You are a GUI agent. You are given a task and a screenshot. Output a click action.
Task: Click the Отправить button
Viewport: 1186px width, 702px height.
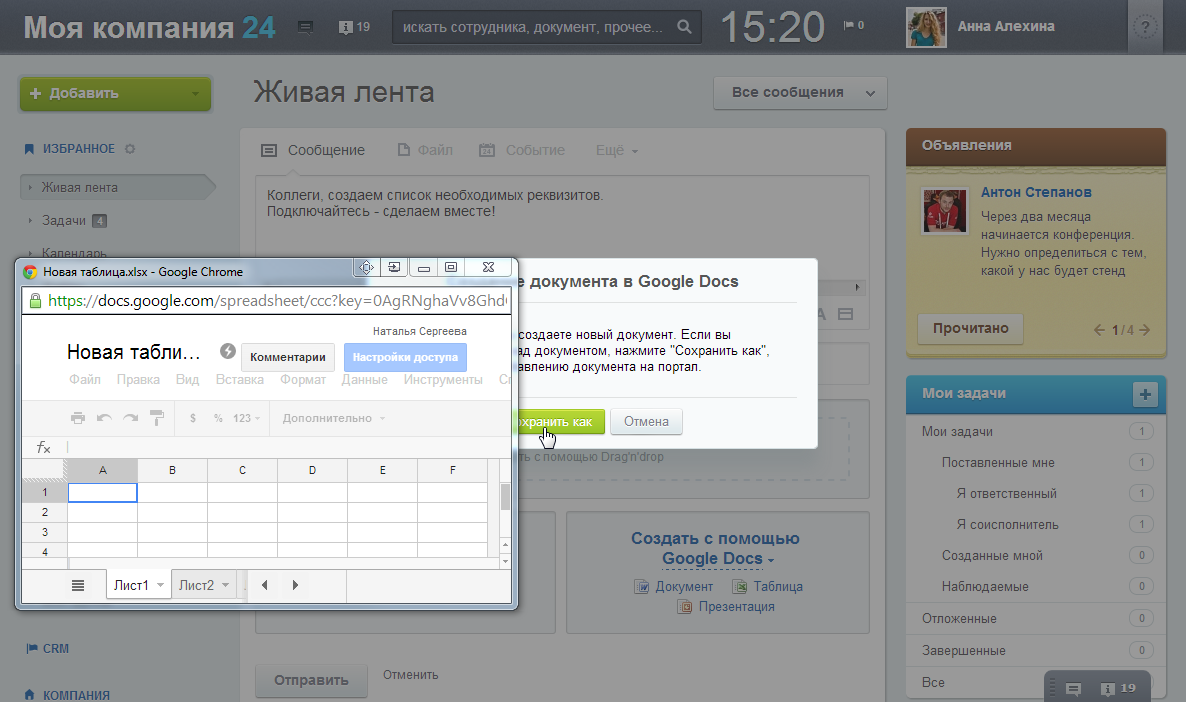311,680
